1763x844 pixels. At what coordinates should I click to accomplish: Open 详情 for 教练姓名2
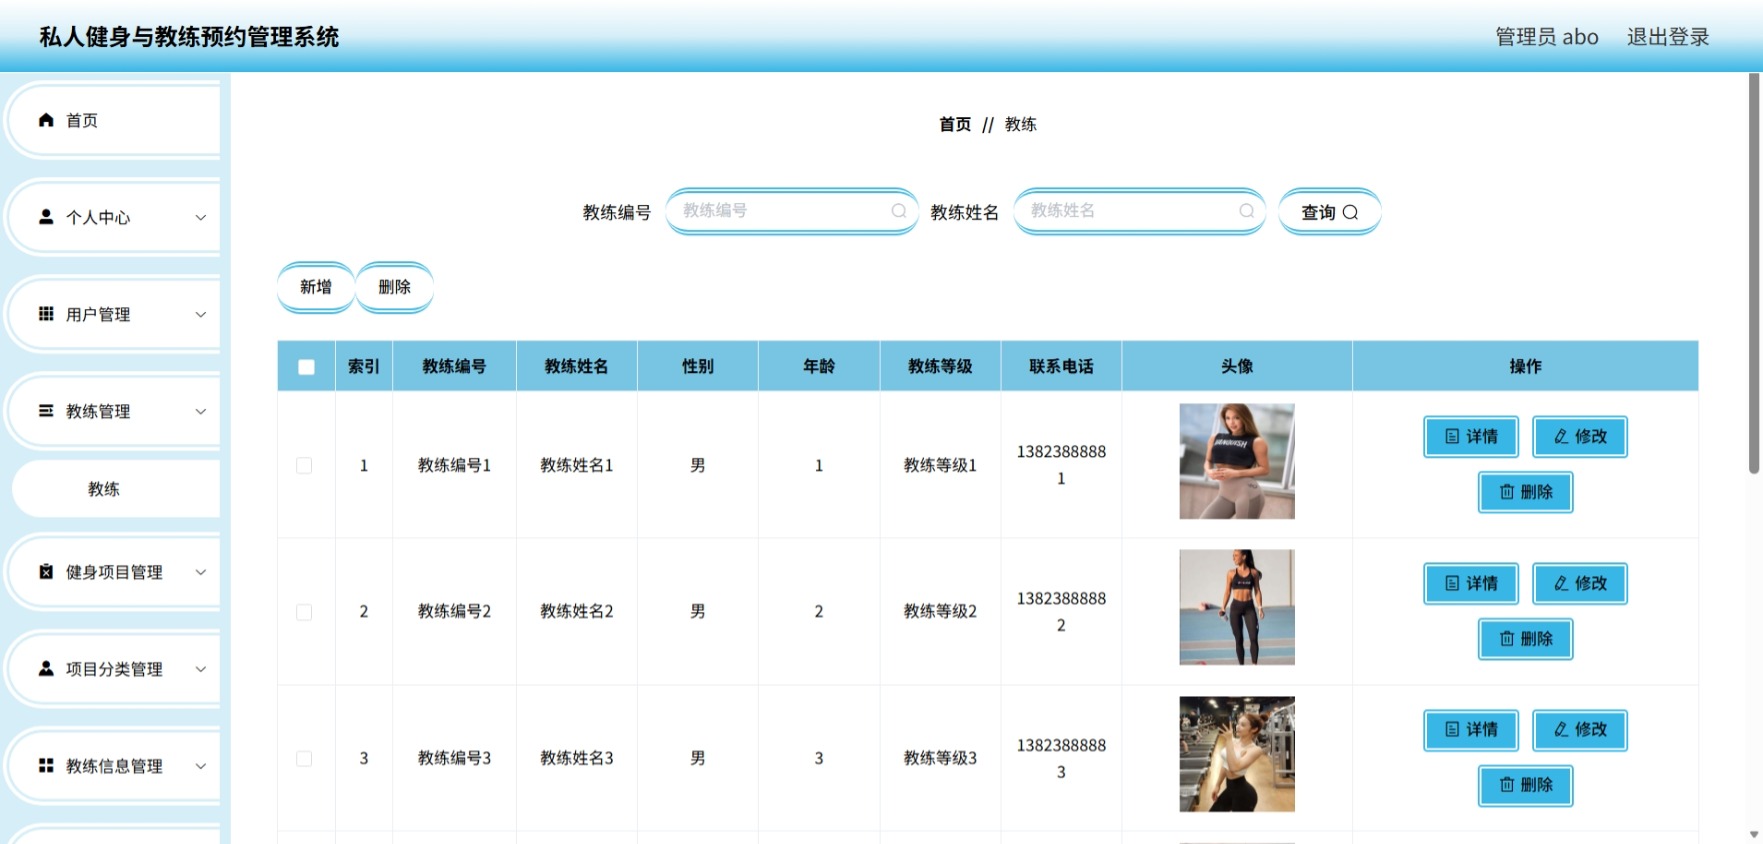coord(1471,583)
